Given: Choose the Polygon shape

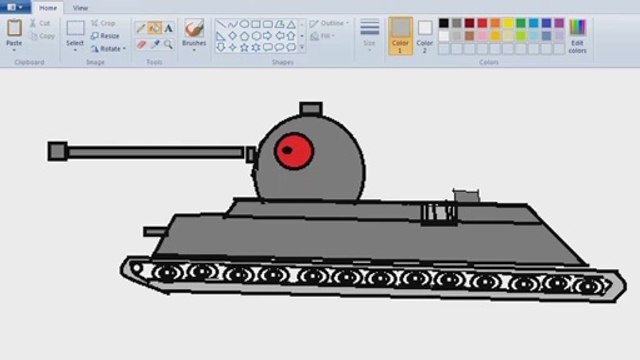Looking at the screenshot, I should 280,24.
